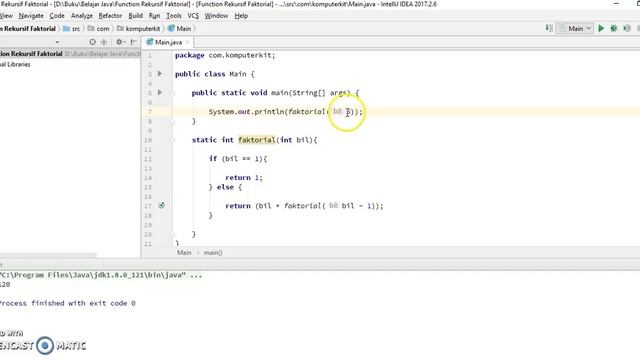640x360 pixels.
Task: Select External Libraries tree node
Action: pyautogui.click(x=15, y=64)
